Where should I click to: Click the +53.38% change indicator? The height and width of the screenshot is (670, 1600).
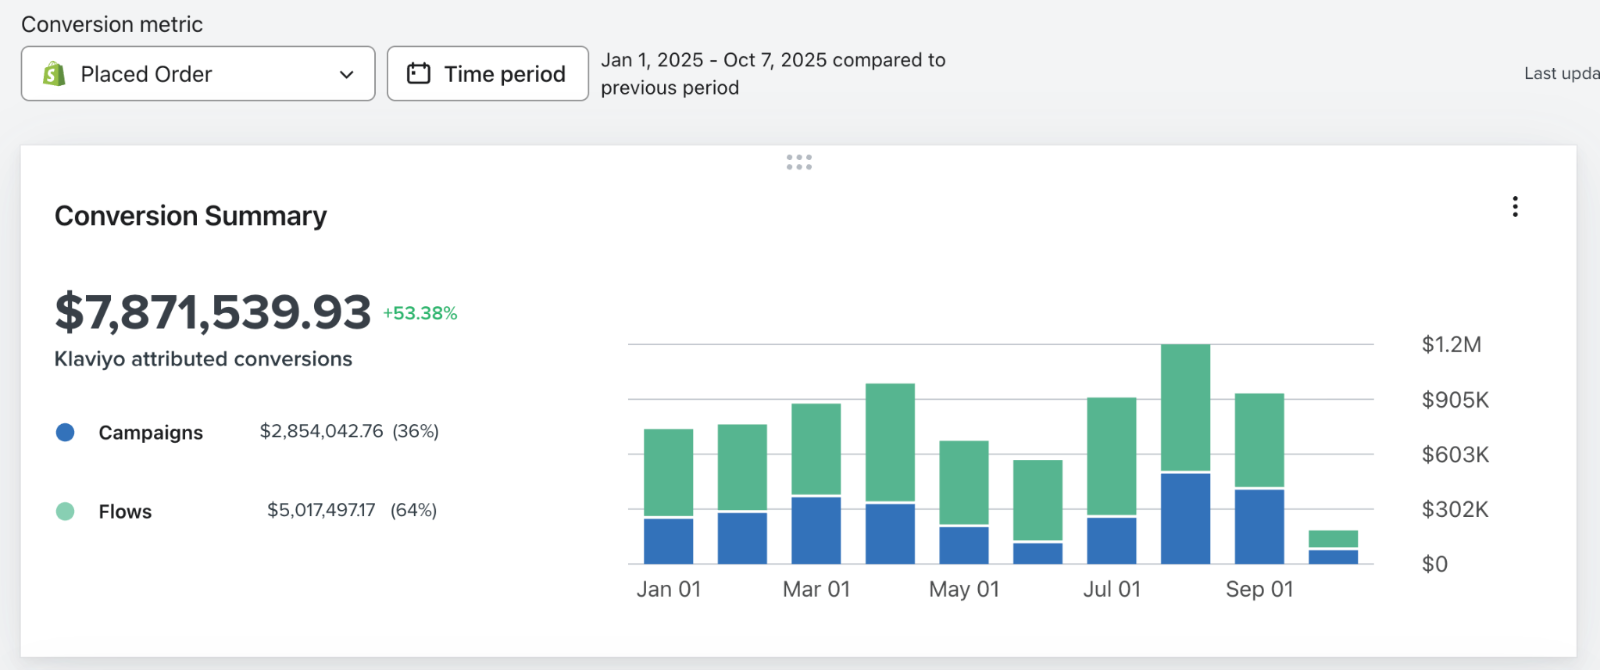(420, 313)
